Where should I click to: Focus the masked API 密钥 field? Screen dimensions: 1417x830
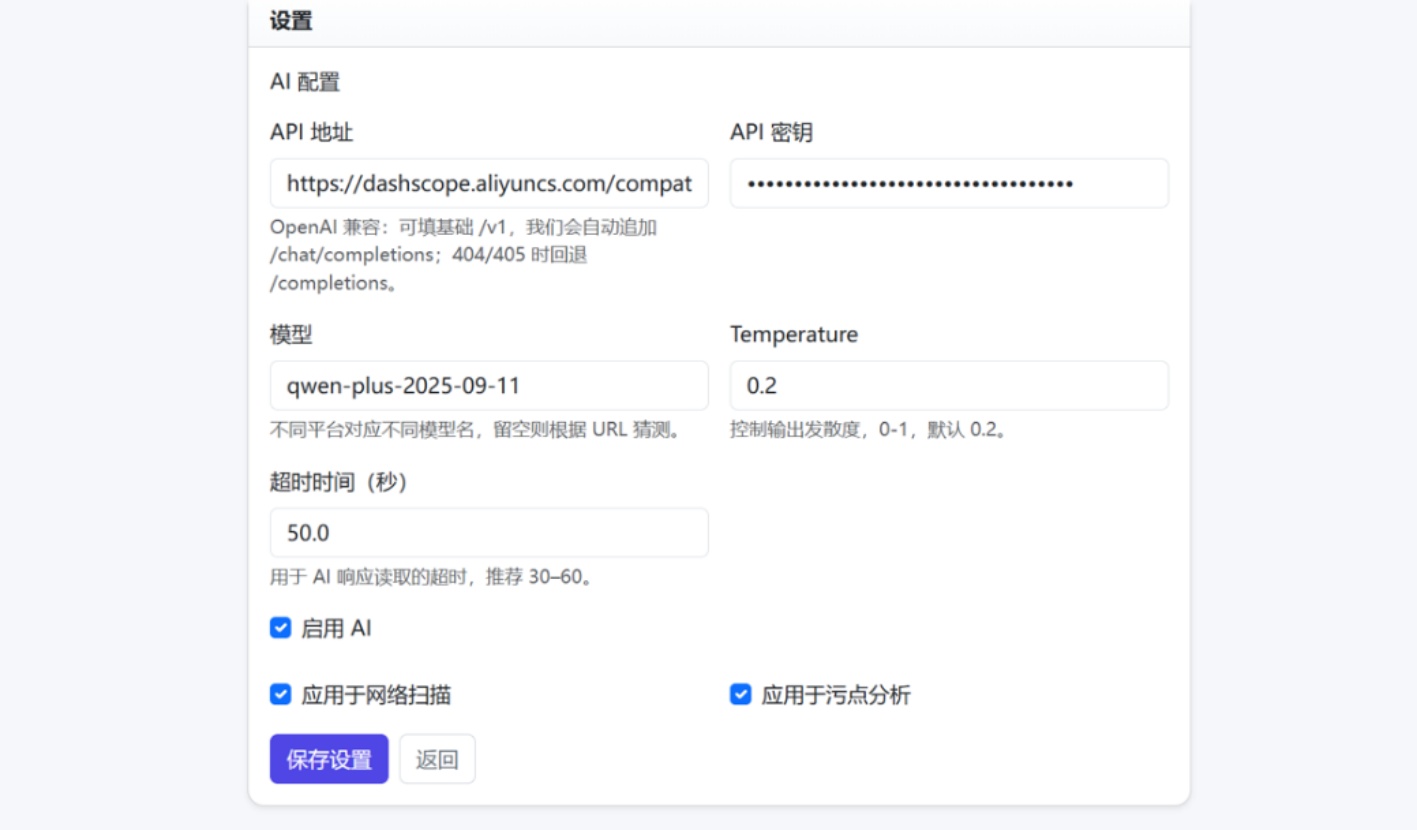948,184
